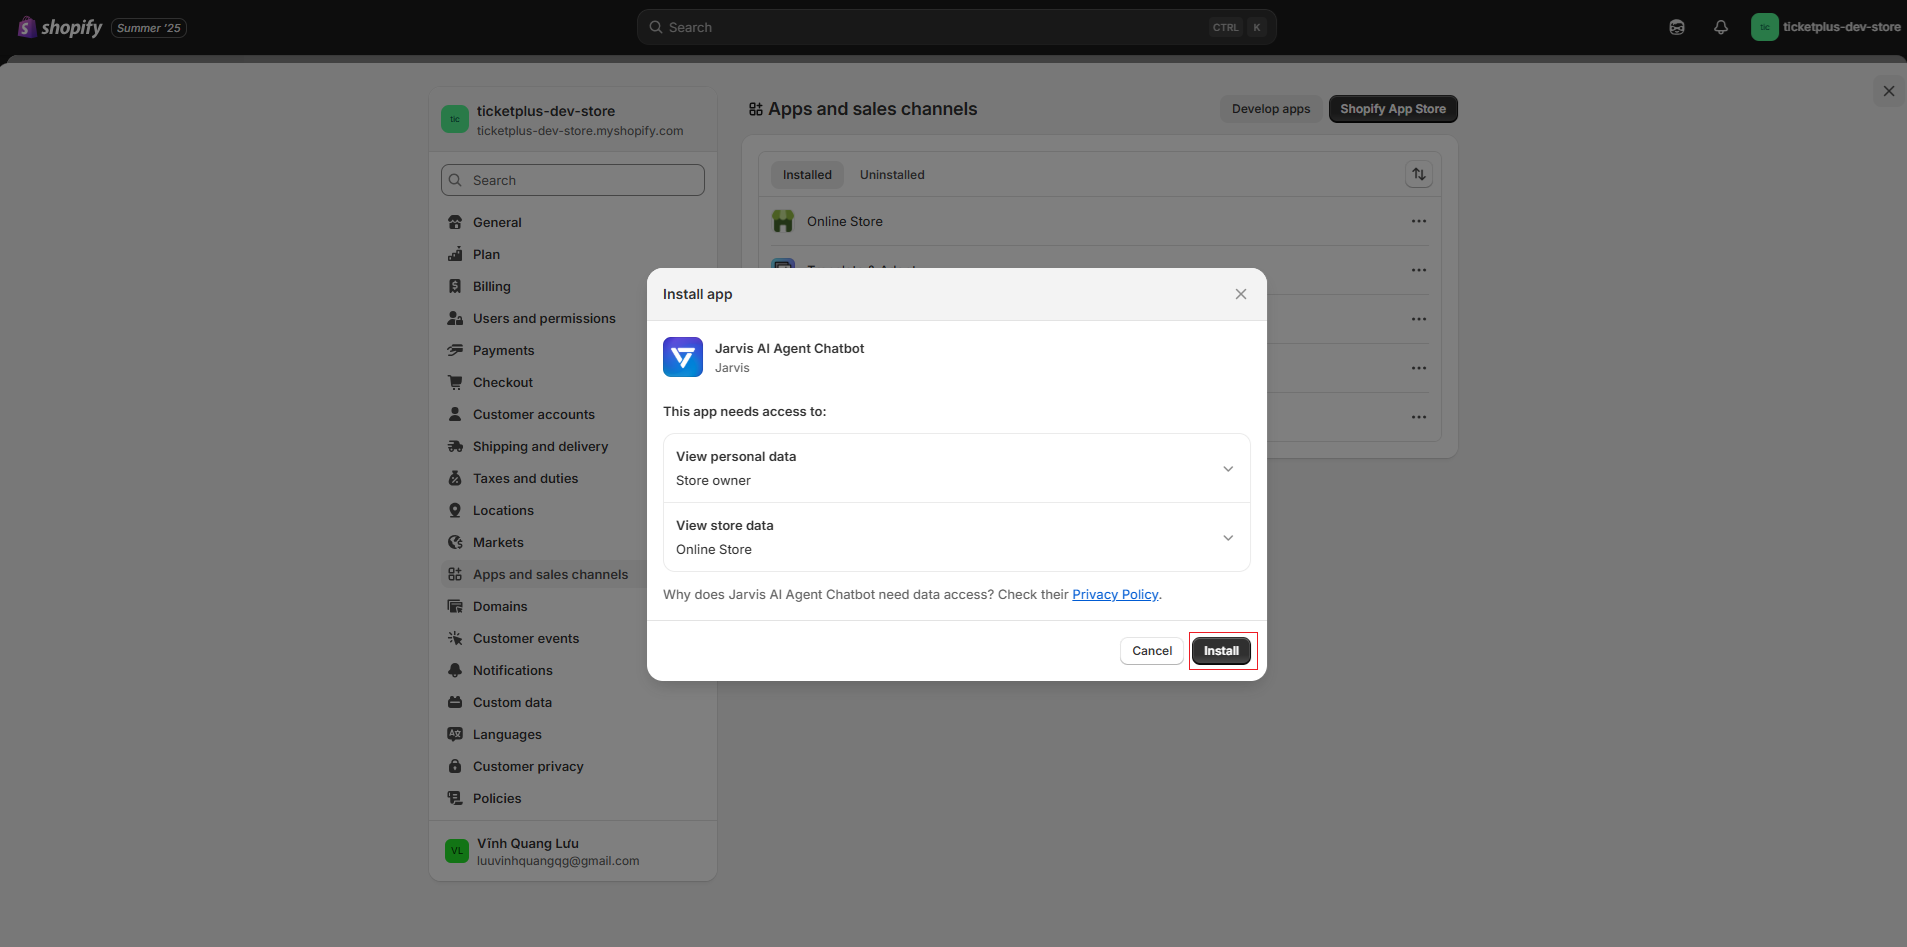Click the Plan icon in the sidebar
Screen dimensions: 1907x947
click(x=455, y=254)
